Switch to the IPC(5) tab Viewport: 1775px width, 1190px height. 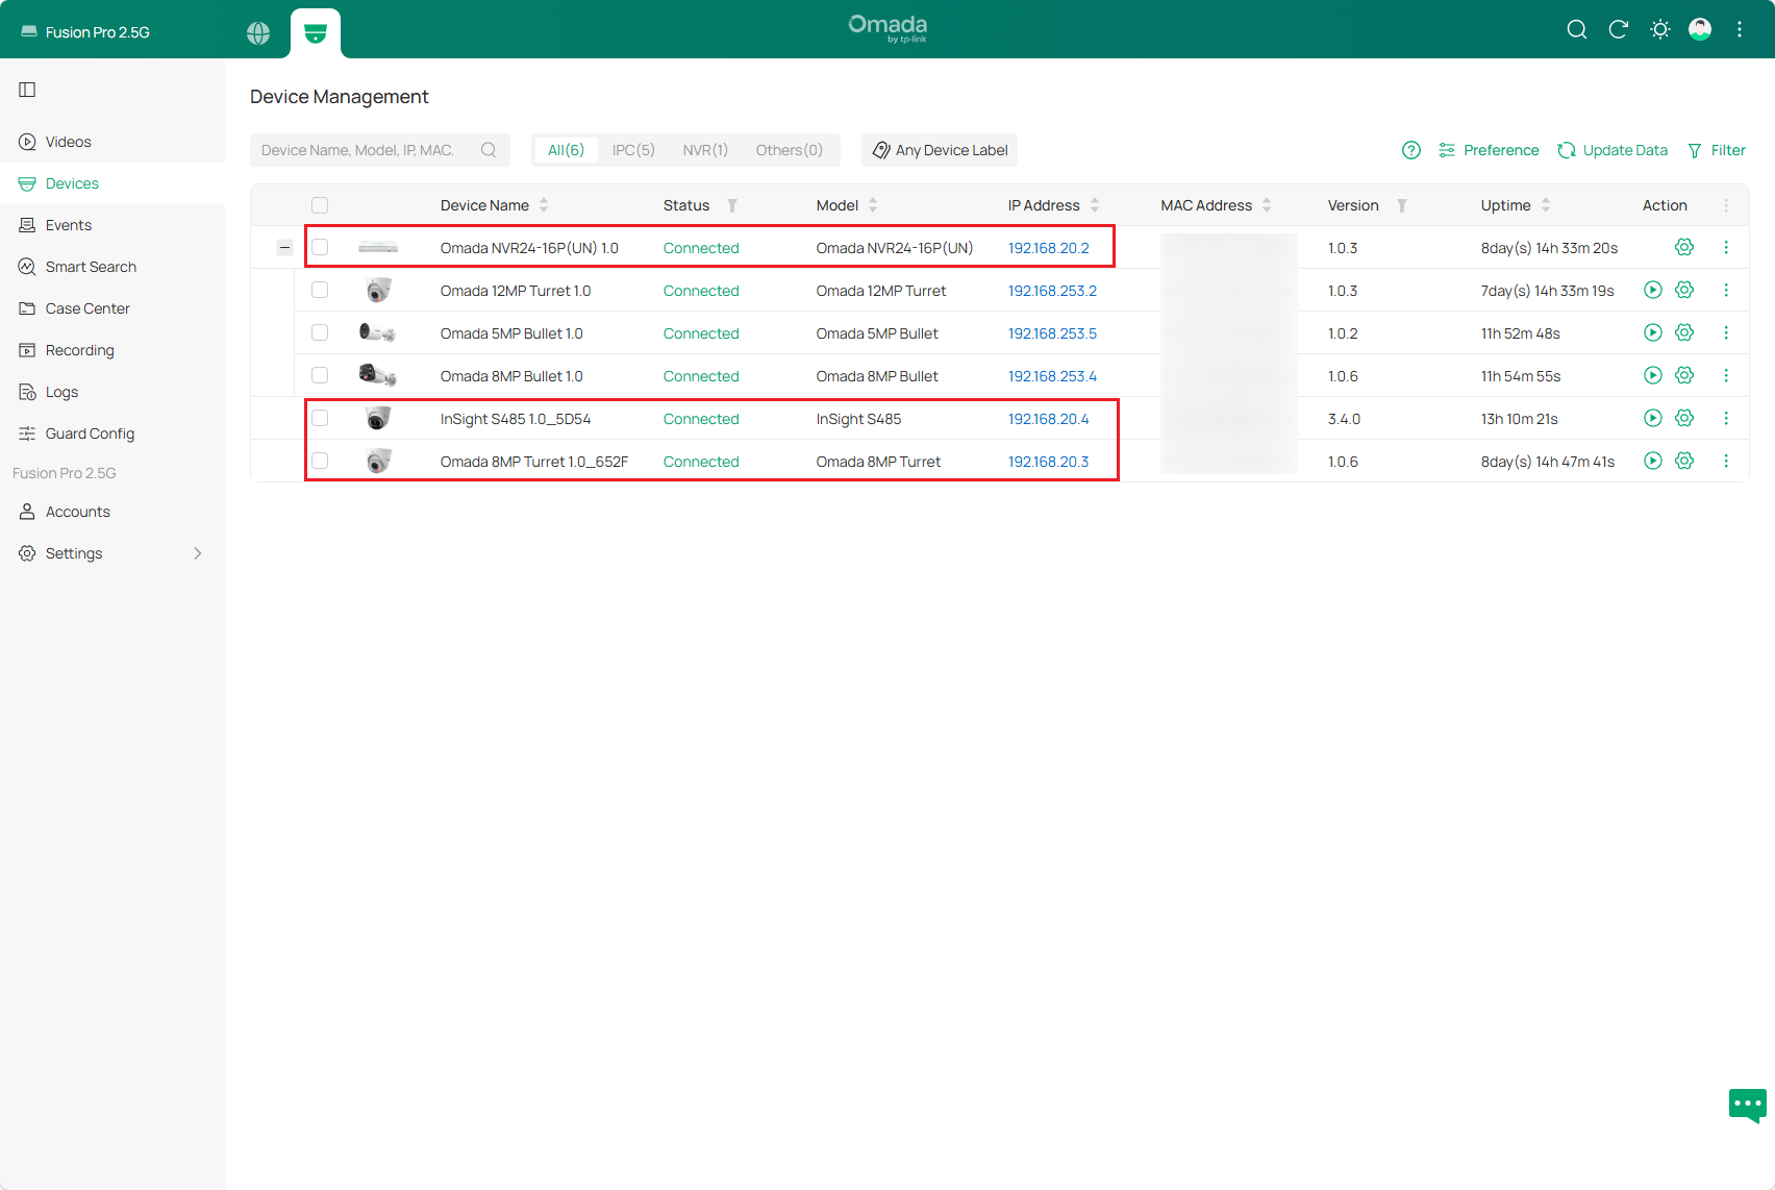[633, 150]
